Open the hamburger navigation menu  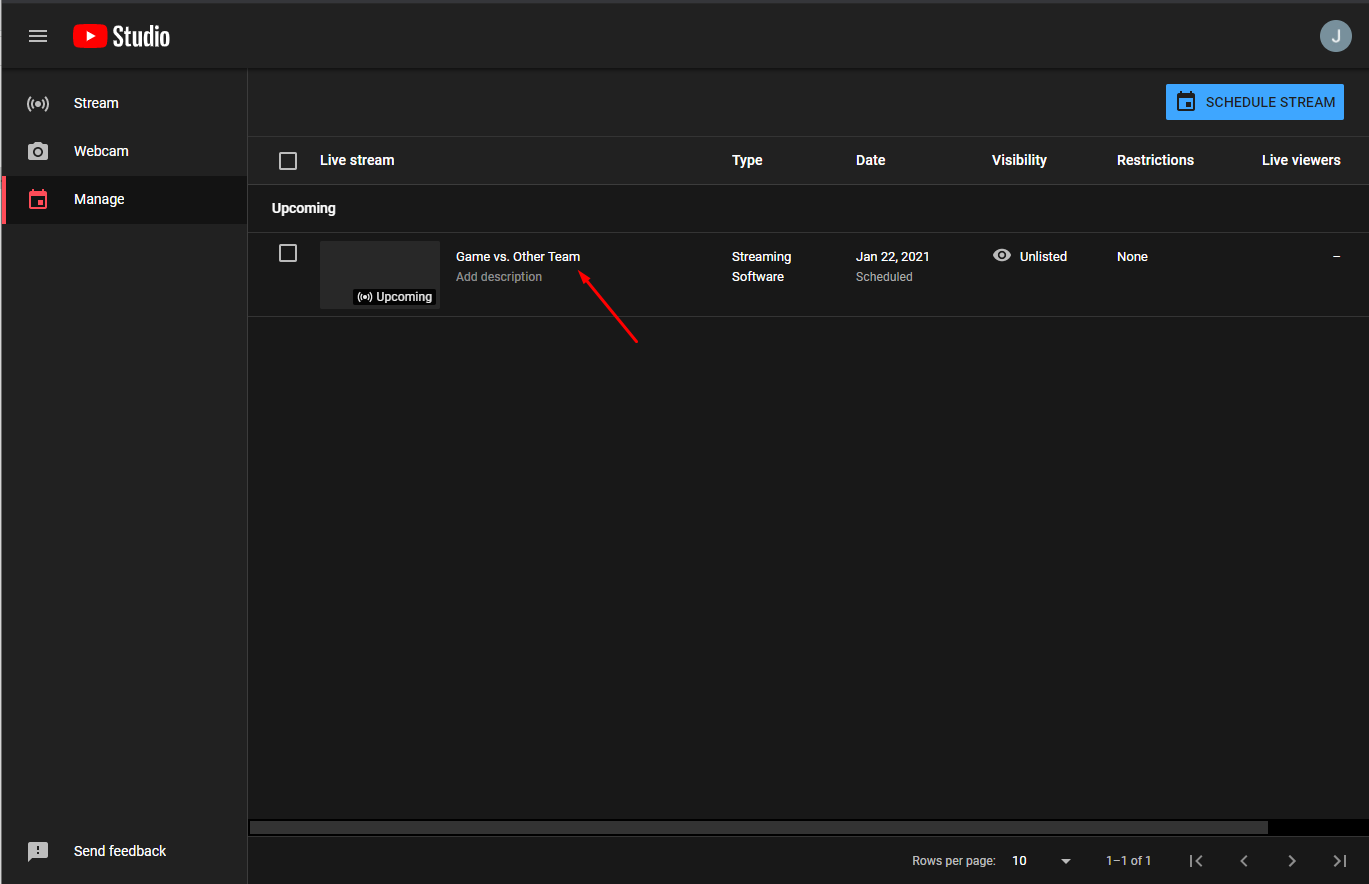(38, 36)
